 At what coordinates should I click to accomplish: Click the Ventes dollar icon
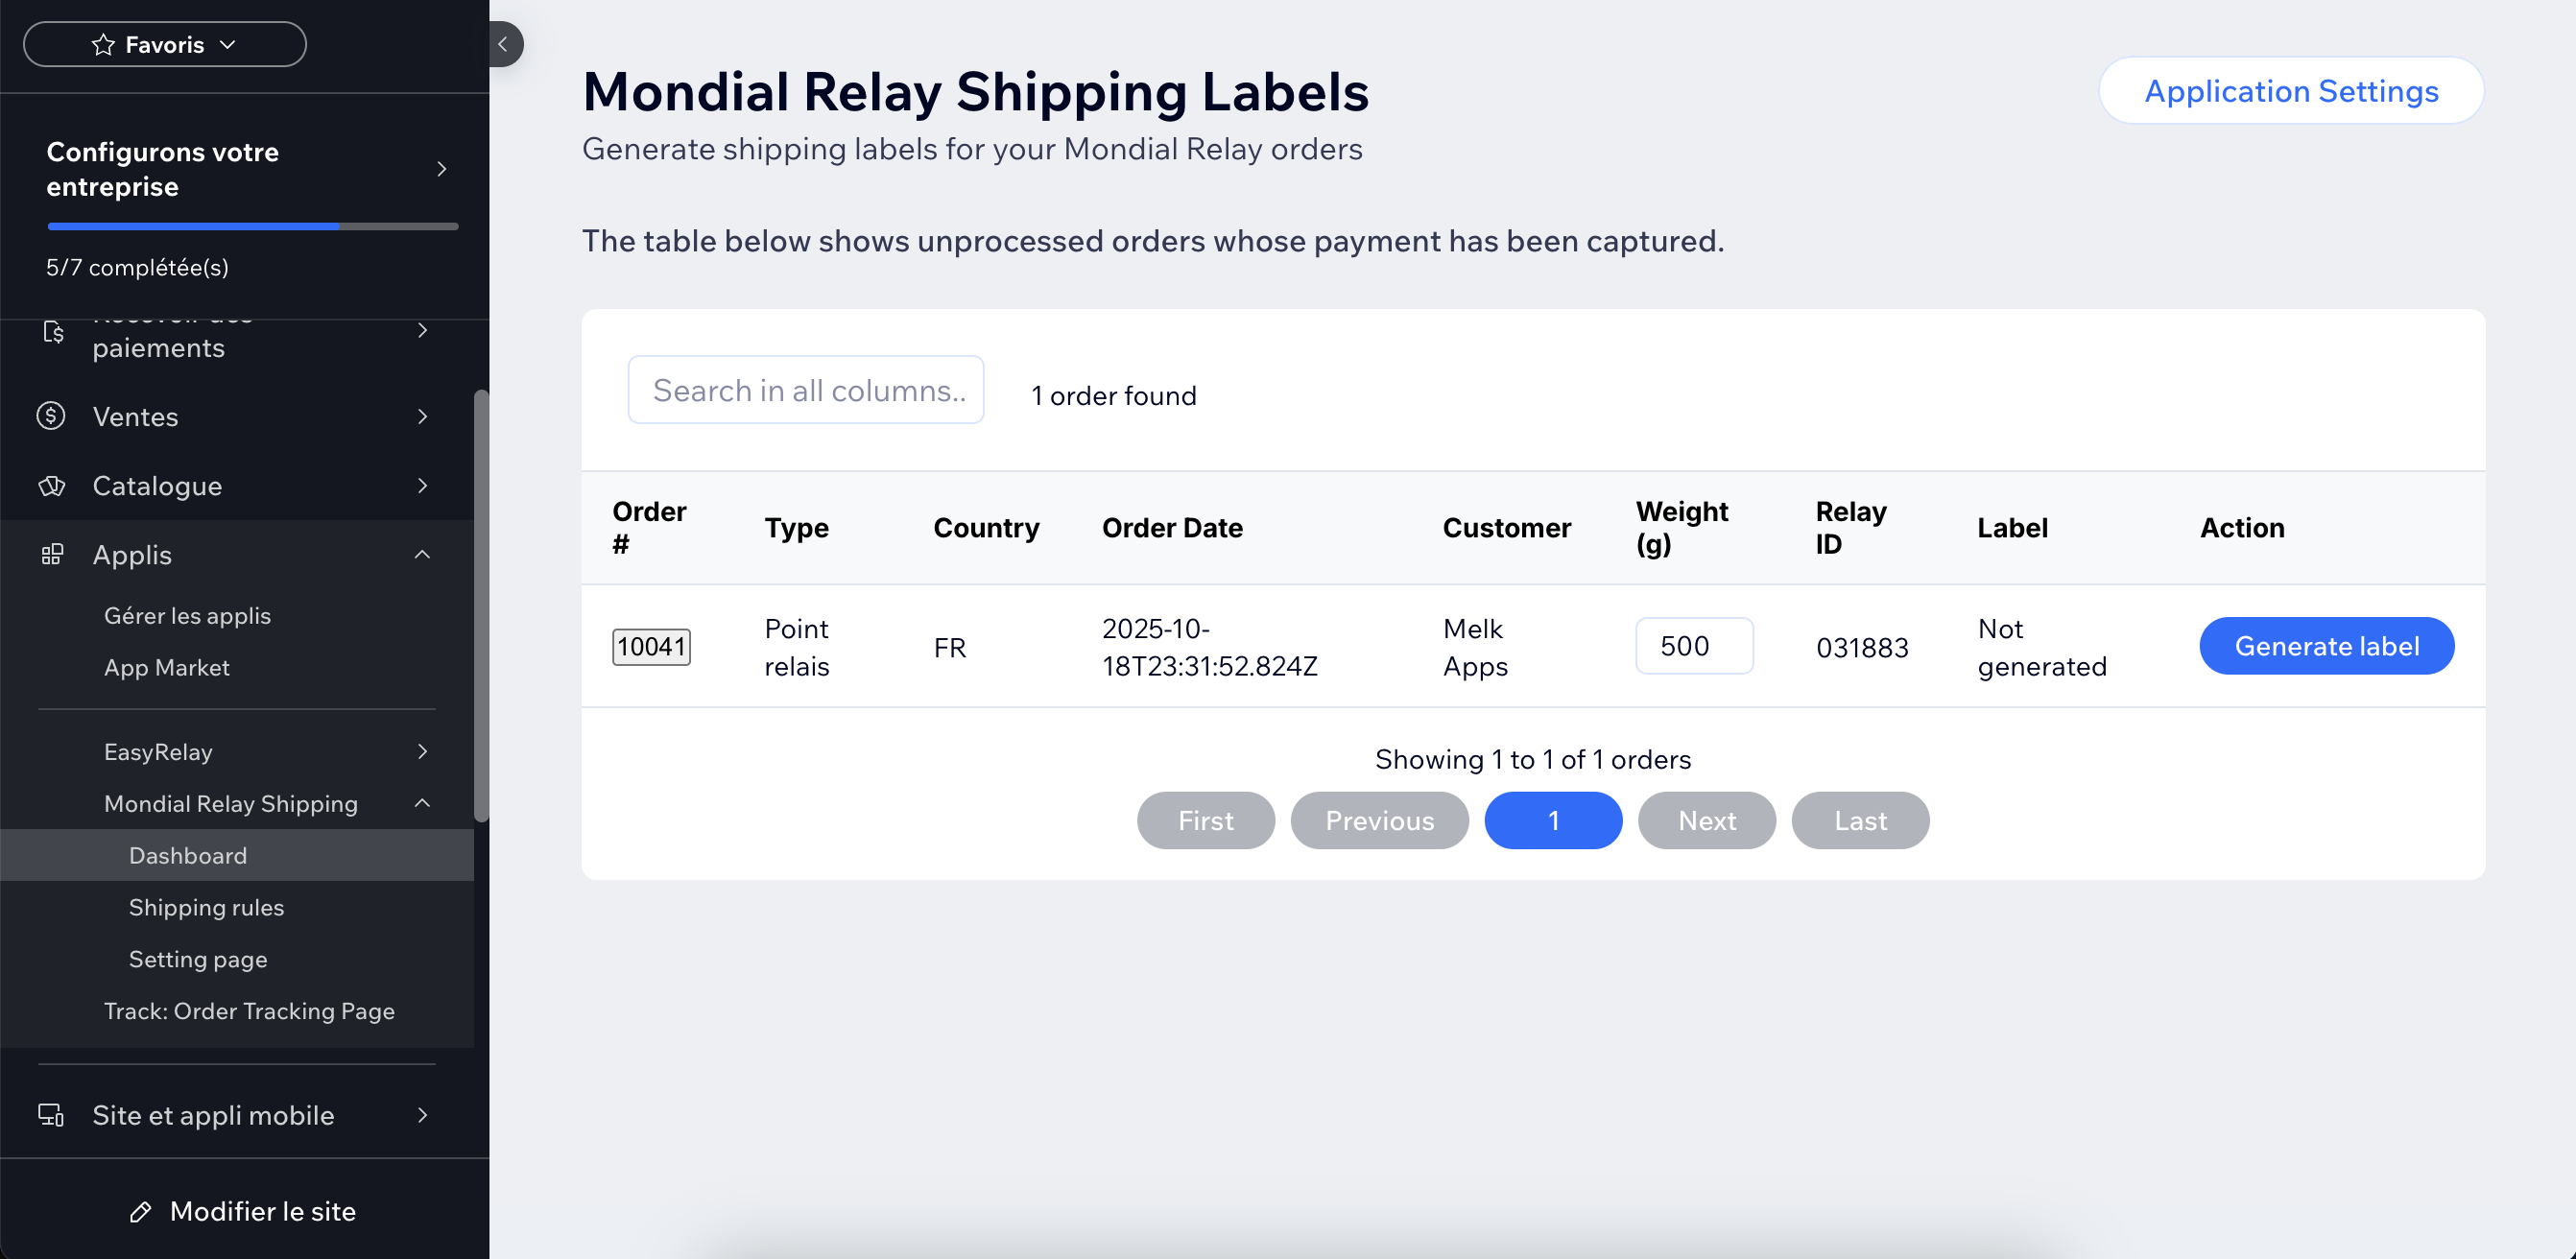click(x=51, y=416)
